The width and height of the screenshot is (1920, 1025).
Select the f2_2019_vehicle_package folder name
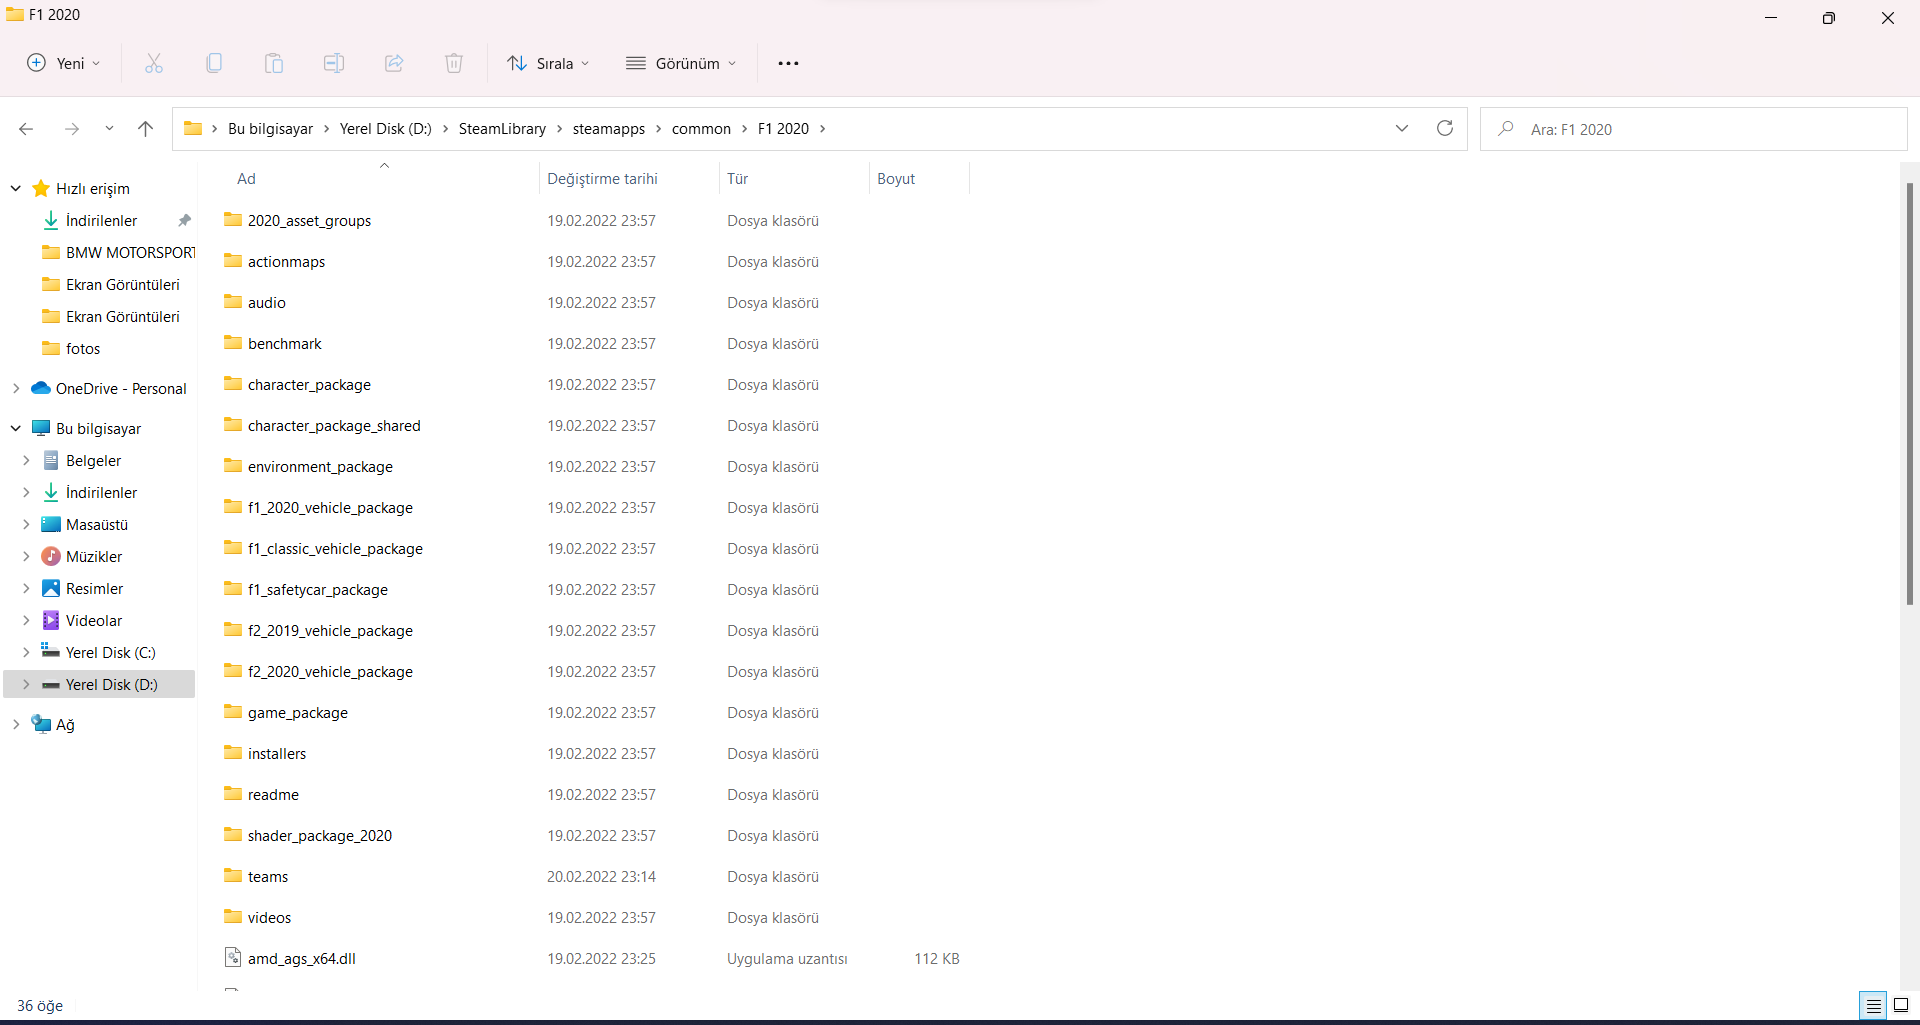click(330, 630)
